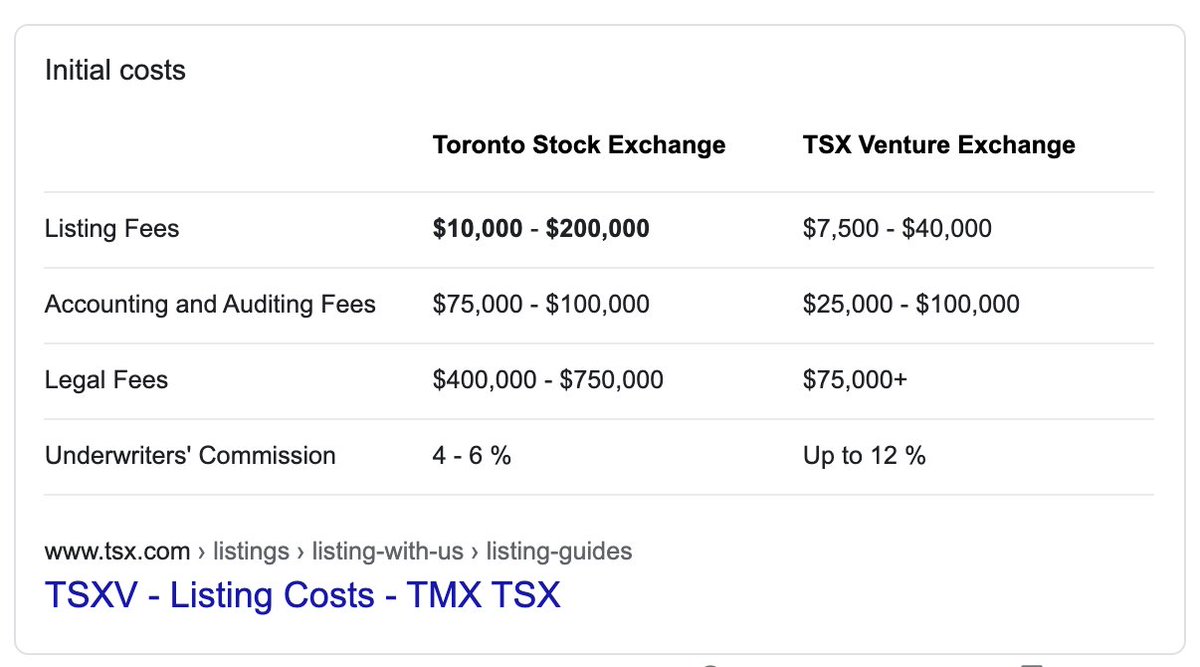The height and width of the screenshot is (667, 1200).
Task: Click the Underwriters' Commission row label
Action: coord(190,456)
